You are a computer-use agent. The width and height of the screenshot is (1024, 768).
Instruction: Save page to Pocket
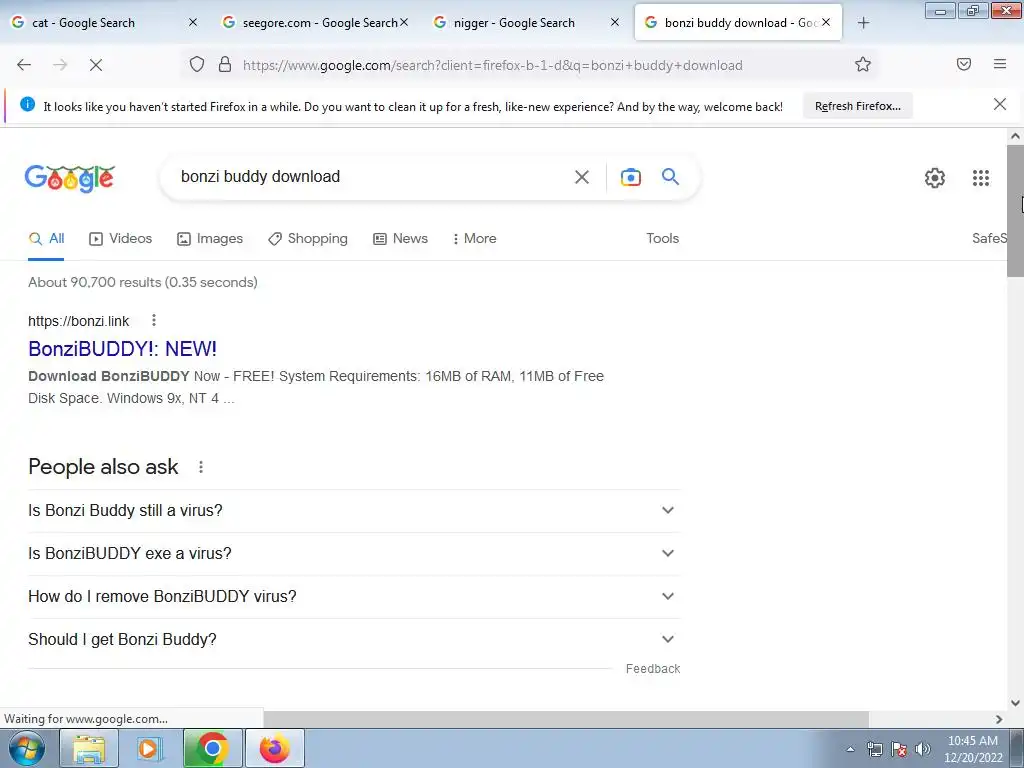(x=964, y=64)
